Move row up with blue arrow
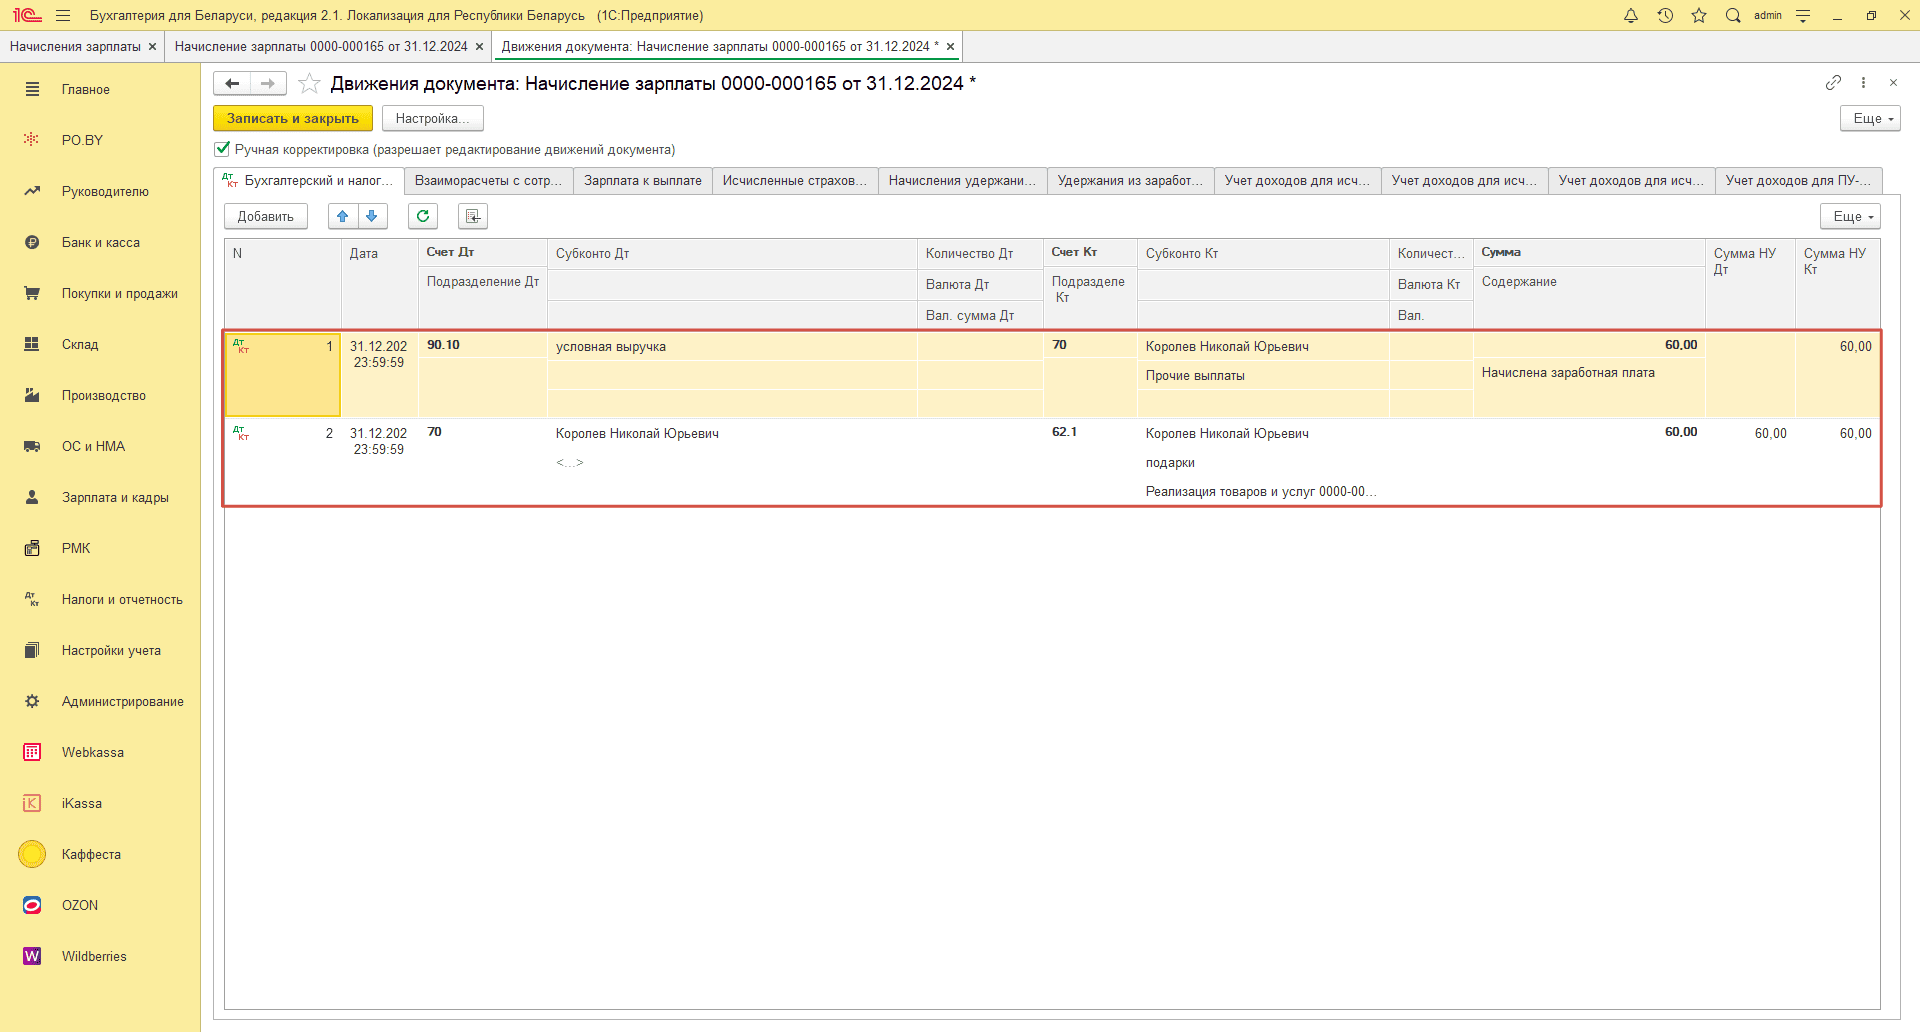 pyautogui.click(x=343, y=216)
